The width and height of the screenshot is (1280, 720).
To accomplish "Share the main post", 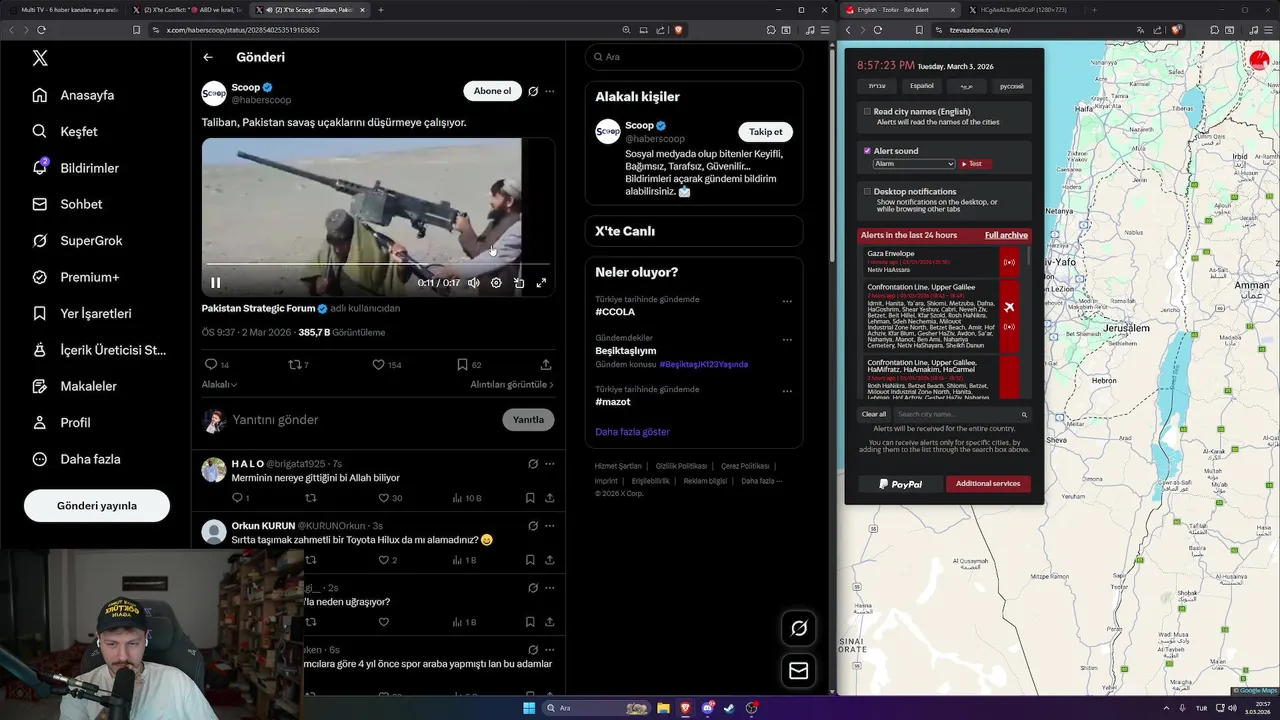I will pos(546,365).
